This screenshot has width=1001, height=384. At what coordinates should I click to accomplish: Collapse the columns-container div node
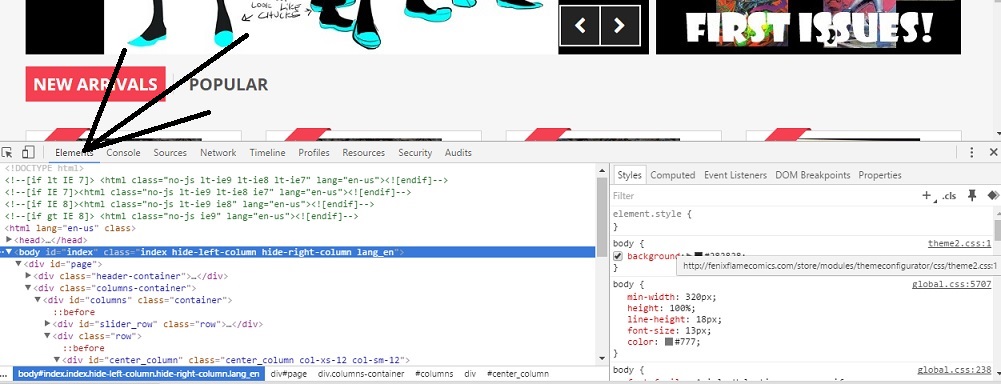point(28,288)
